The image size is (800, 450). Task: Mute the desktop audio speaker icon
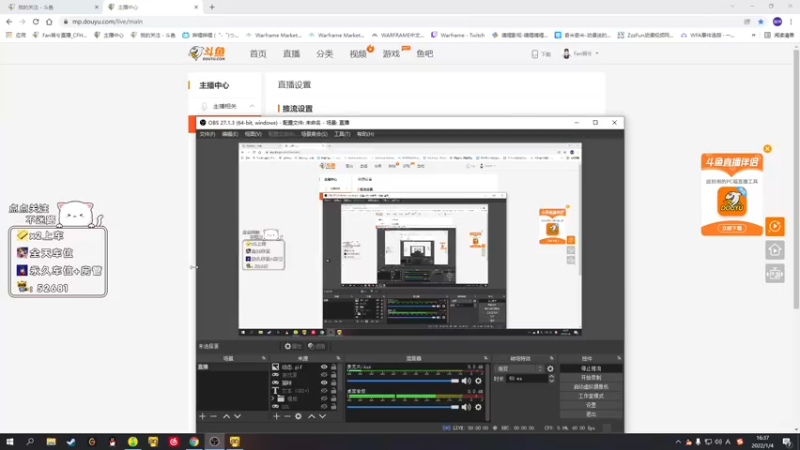point(466,407)
